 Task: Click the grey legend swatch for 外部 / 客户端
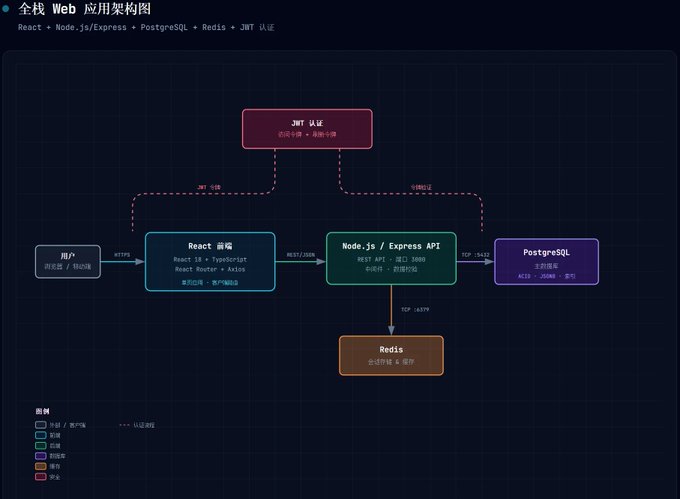[41, 425]
